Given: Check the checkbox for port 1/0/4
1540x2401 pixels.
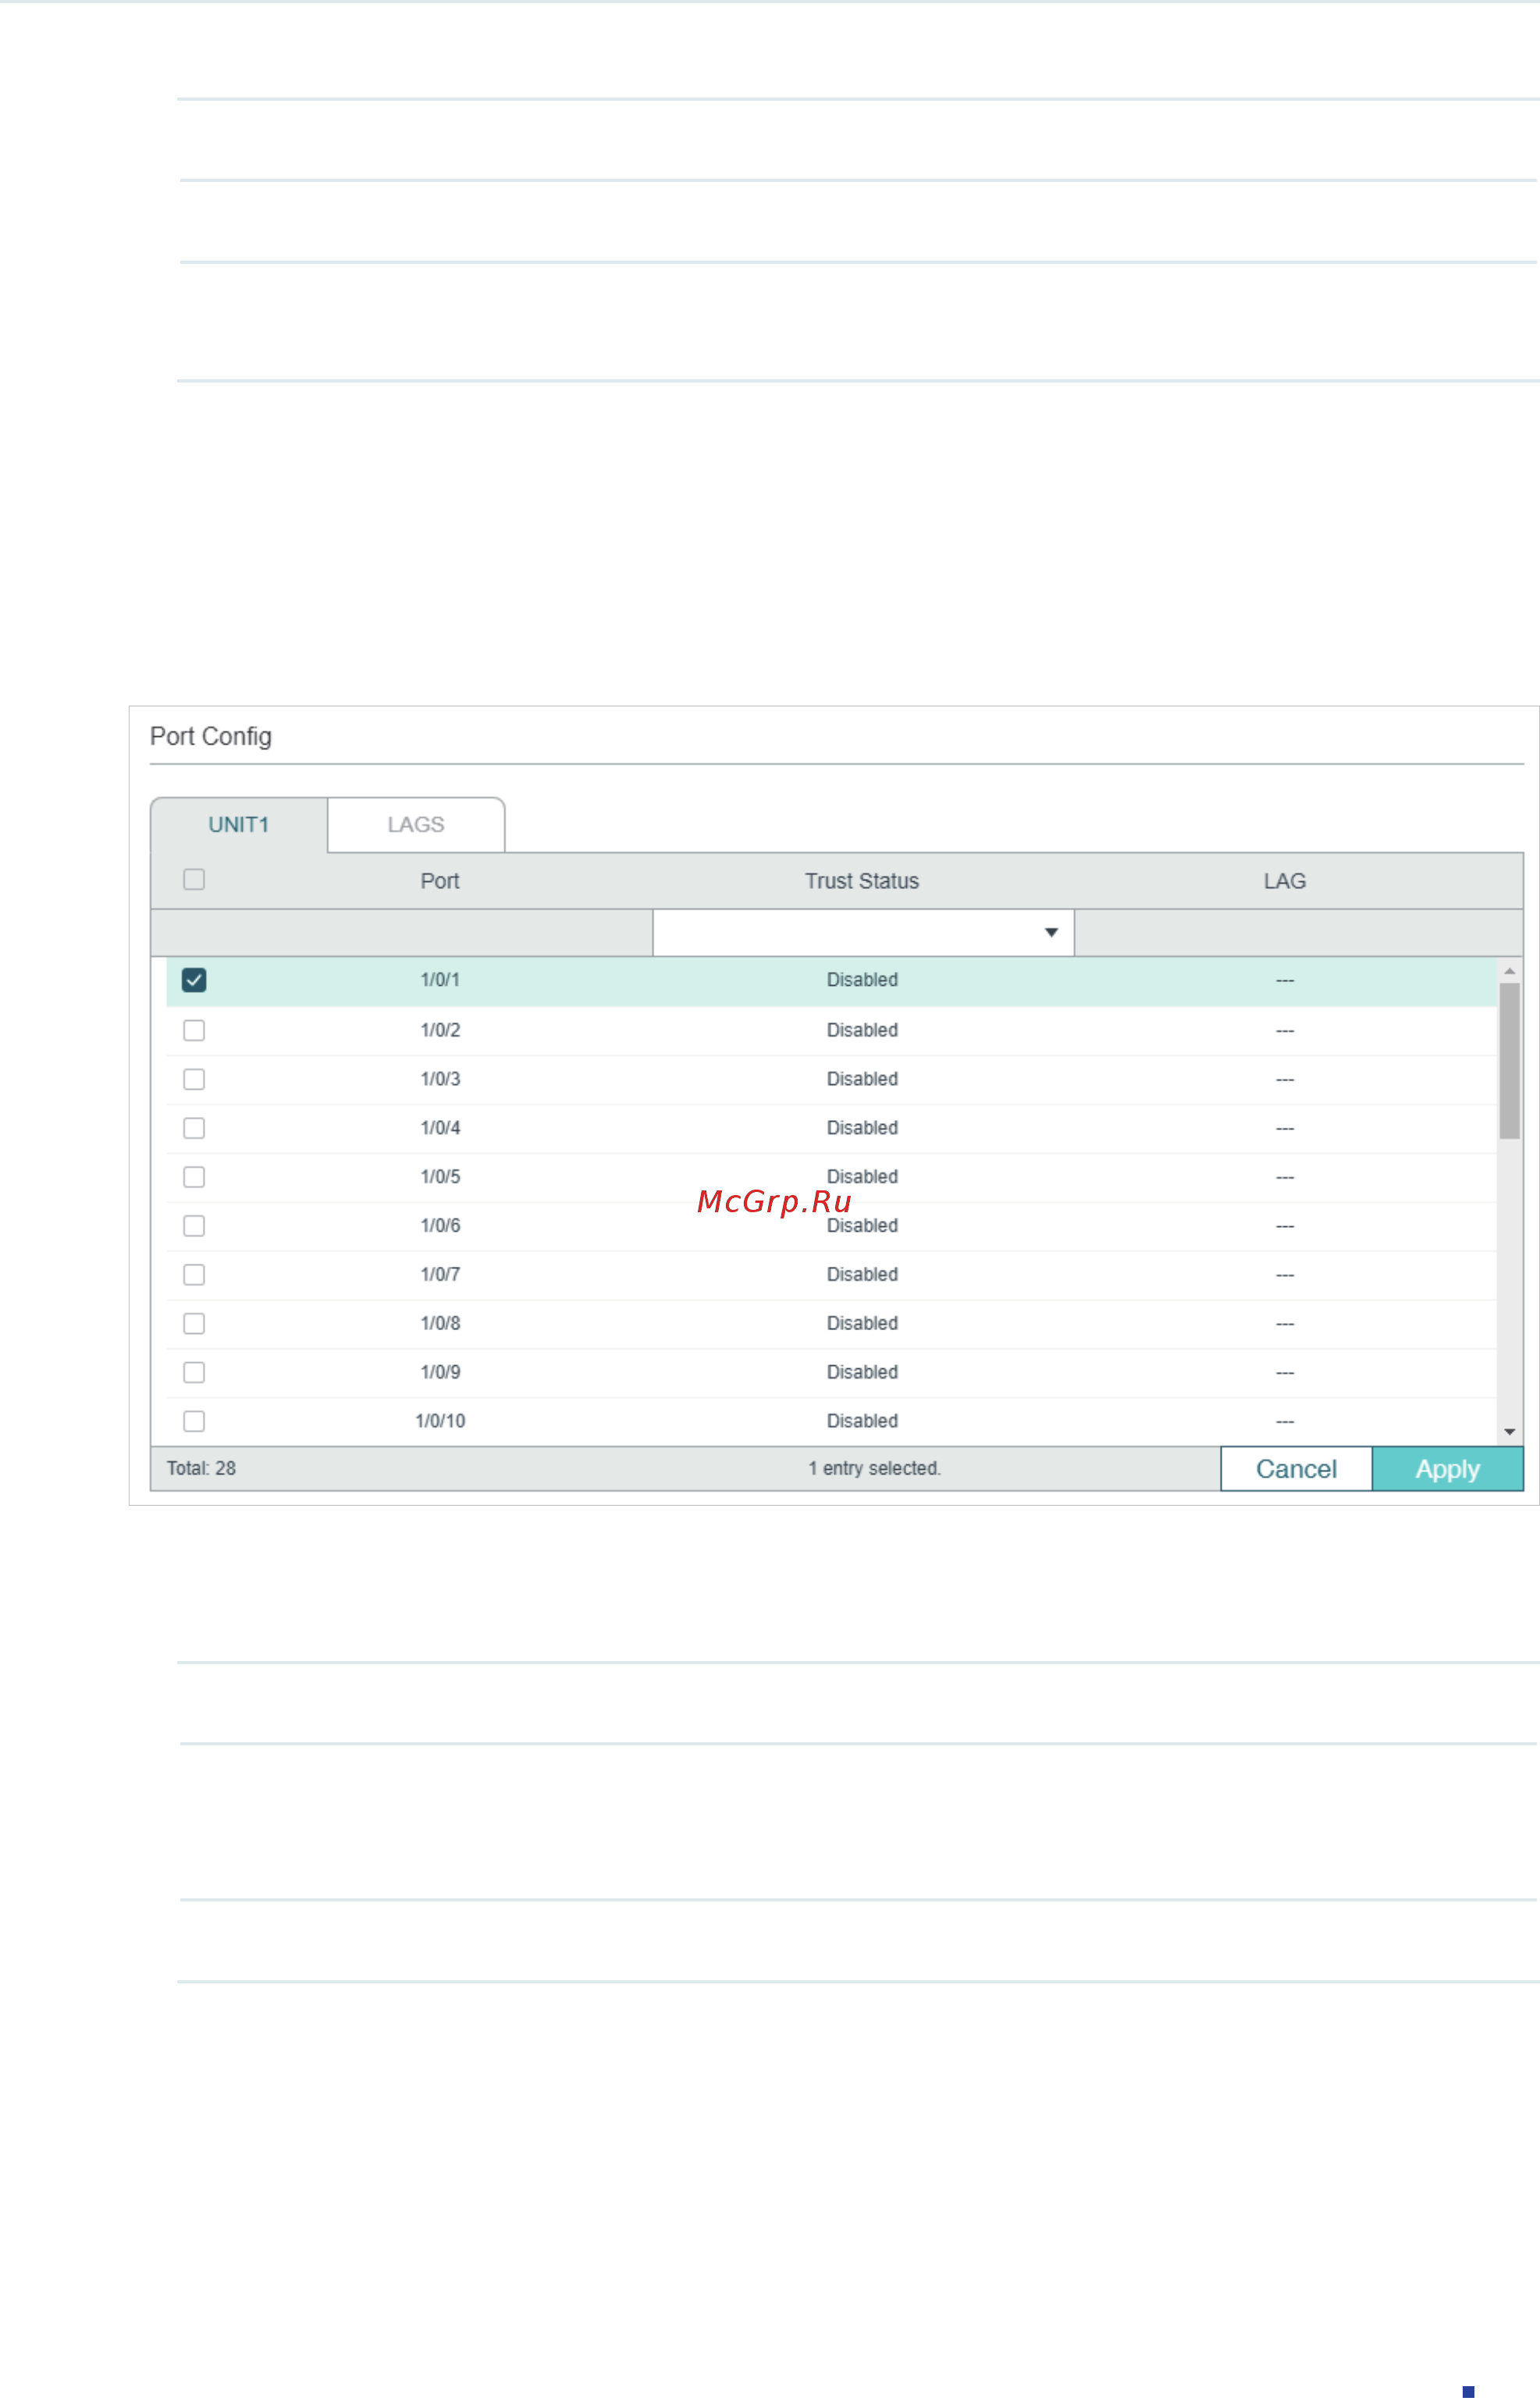Looking at the screenshot, I should (x=194, y=1128).
